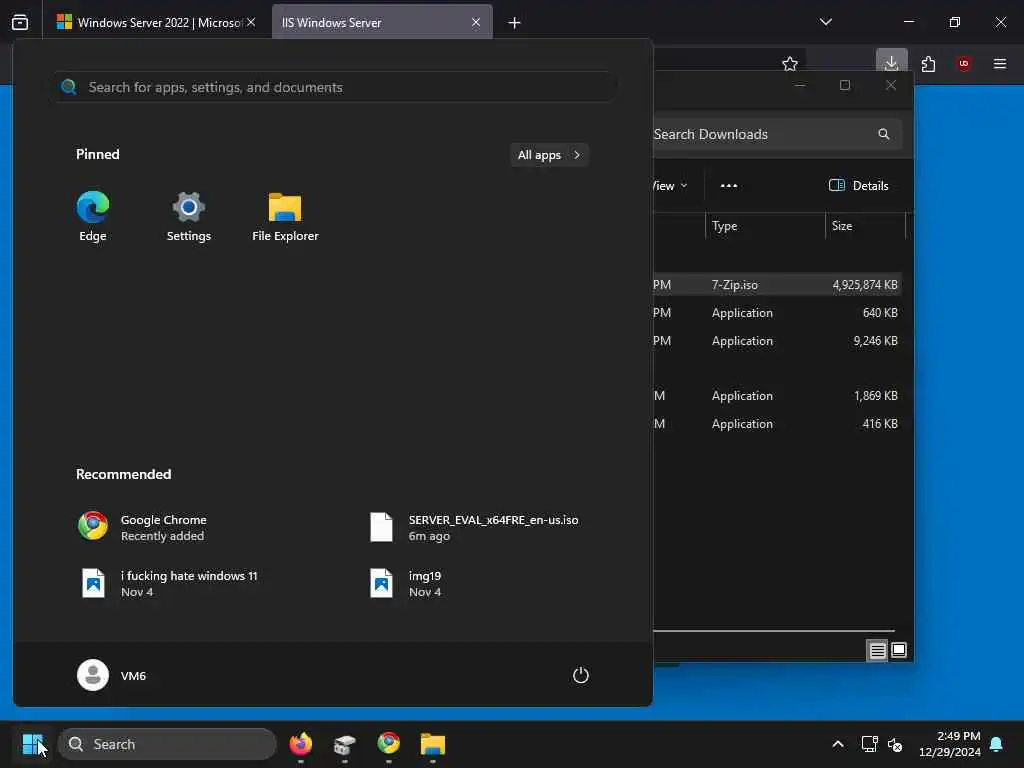Sort files by the Size column
This screenshot has height=768, width=1024.
[865, 226]
